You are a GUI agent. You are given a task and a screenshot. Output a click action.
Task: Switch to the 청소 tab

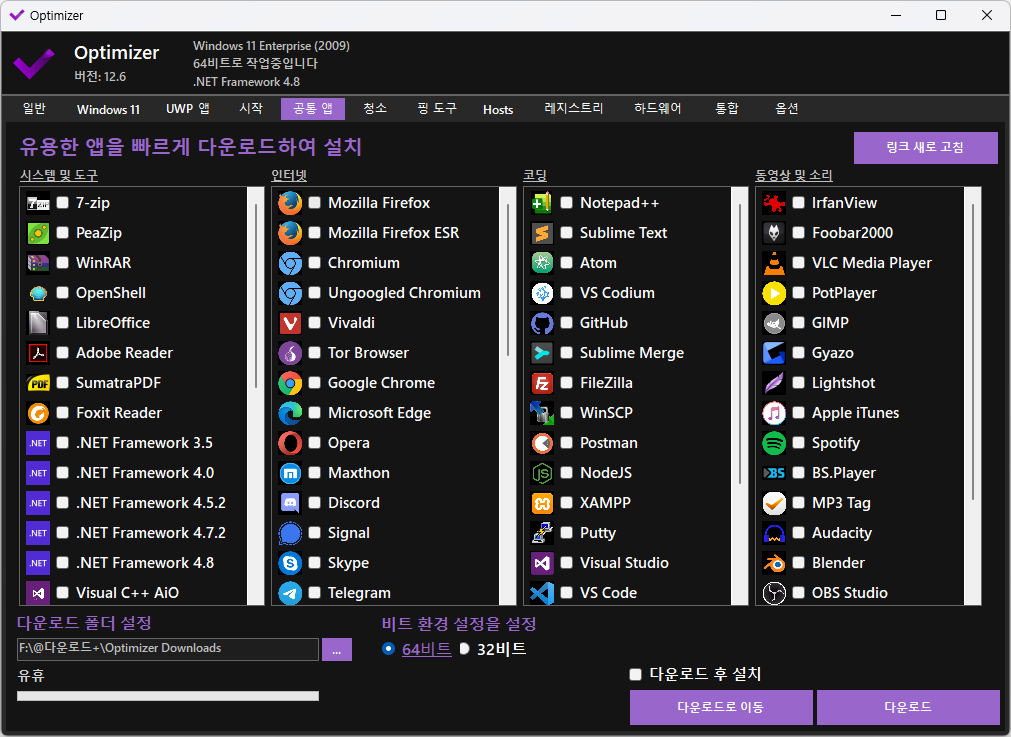375,108
